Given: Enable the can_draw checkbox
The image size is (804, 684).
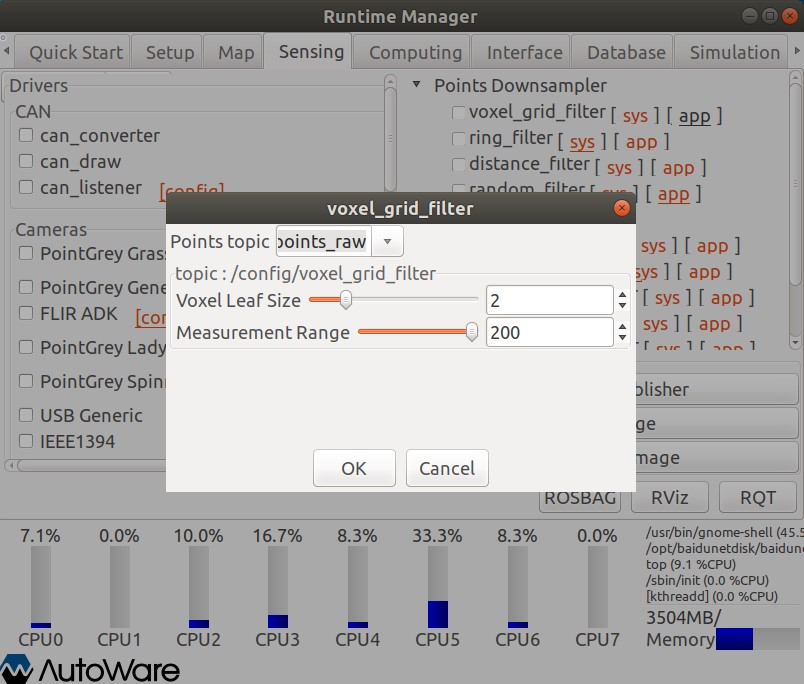Looking at the screenshot, I should (x=26, y=162).
